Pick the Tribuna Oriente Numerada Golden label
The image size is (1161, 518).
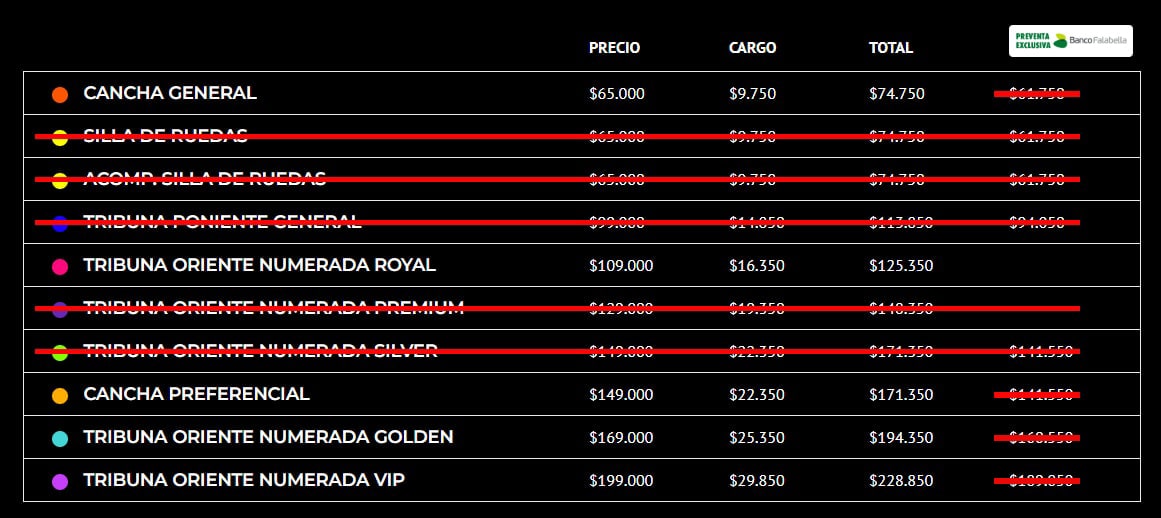tap(268, 437)
